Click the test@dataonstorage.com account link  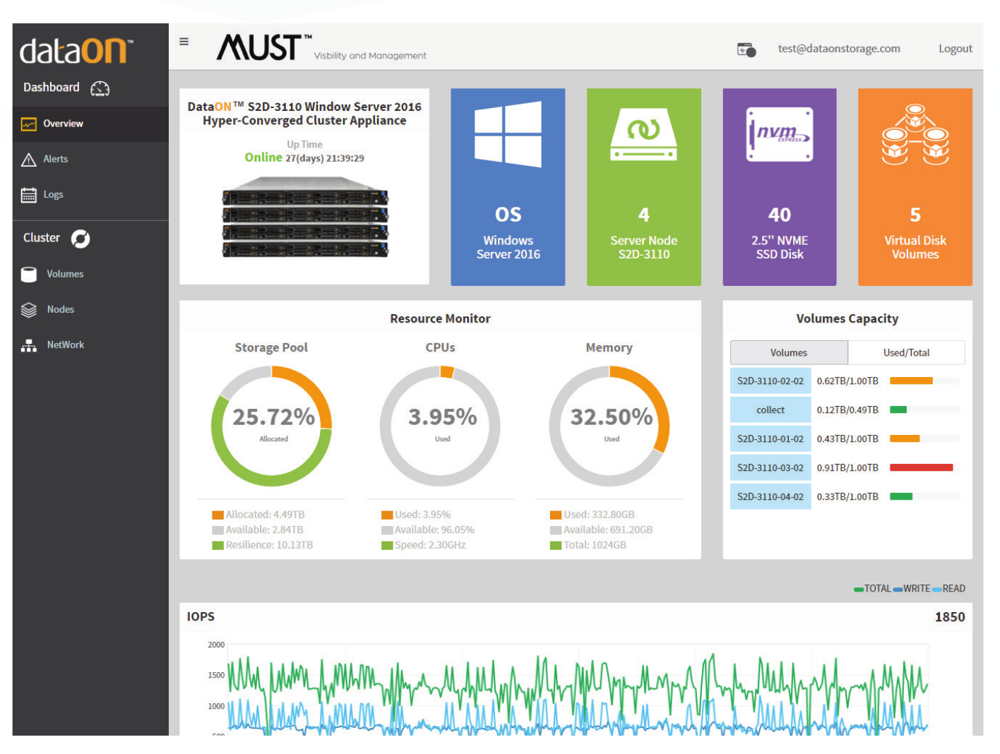[x=839, y=48]
